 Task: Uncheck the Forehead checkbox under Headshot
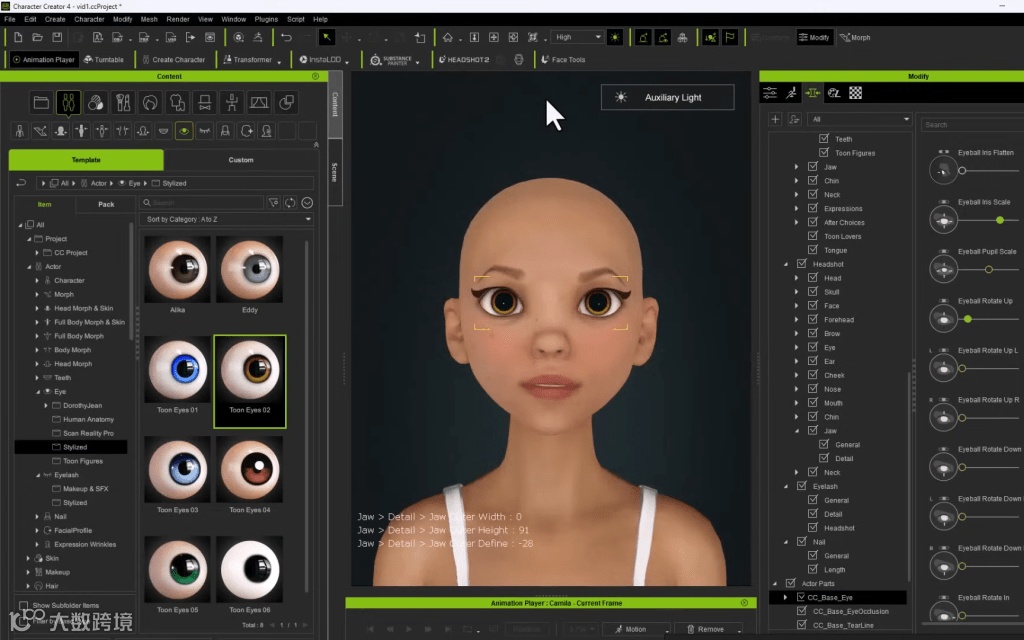point(812,320)
